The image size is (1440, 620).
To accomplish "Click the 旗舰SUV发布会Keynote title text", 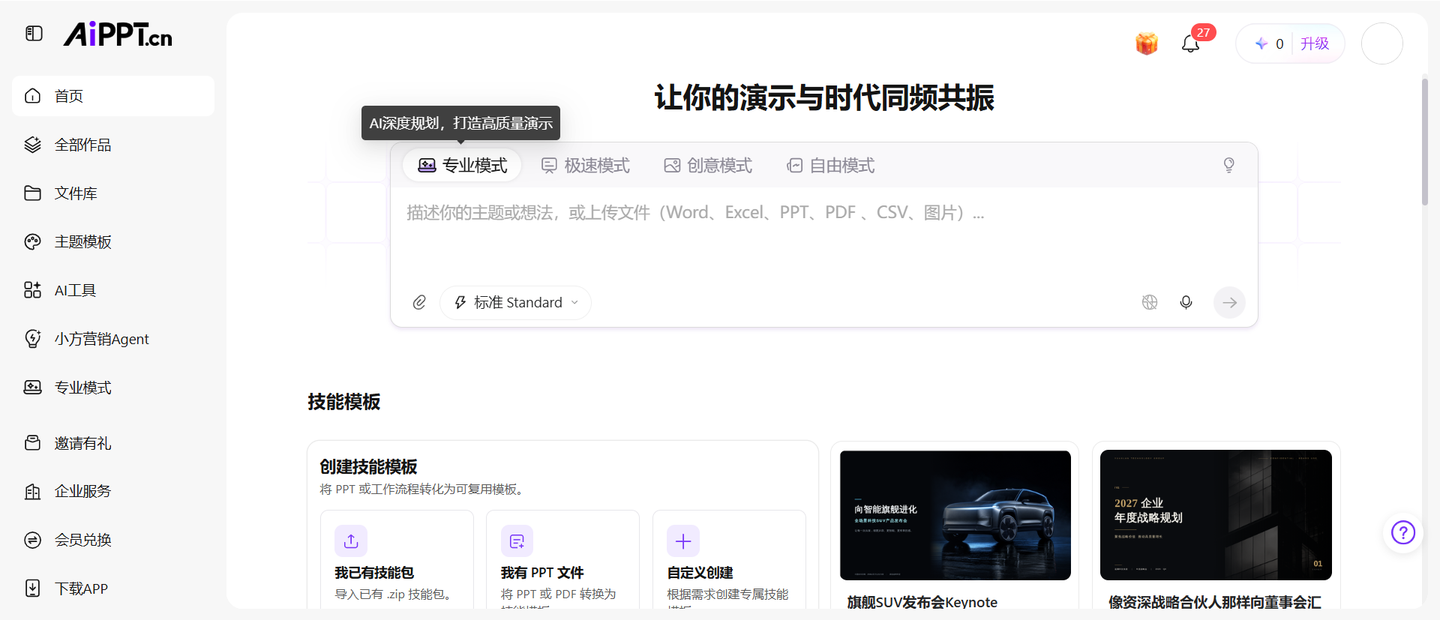I will coord(922,602).
